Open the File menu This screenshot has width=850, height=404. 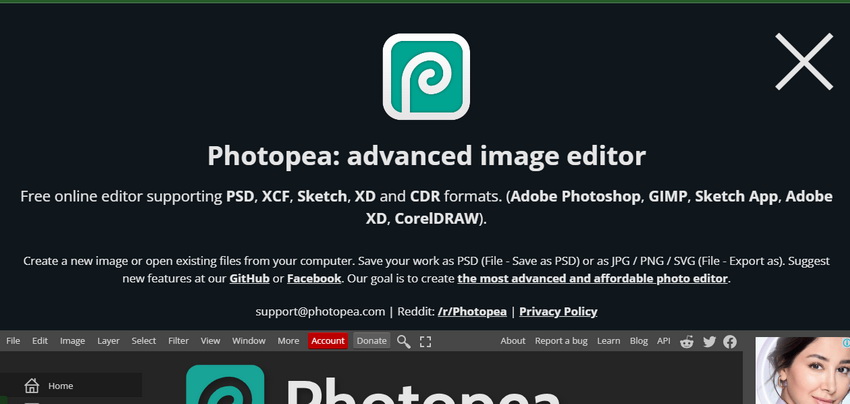pos(13,341)
